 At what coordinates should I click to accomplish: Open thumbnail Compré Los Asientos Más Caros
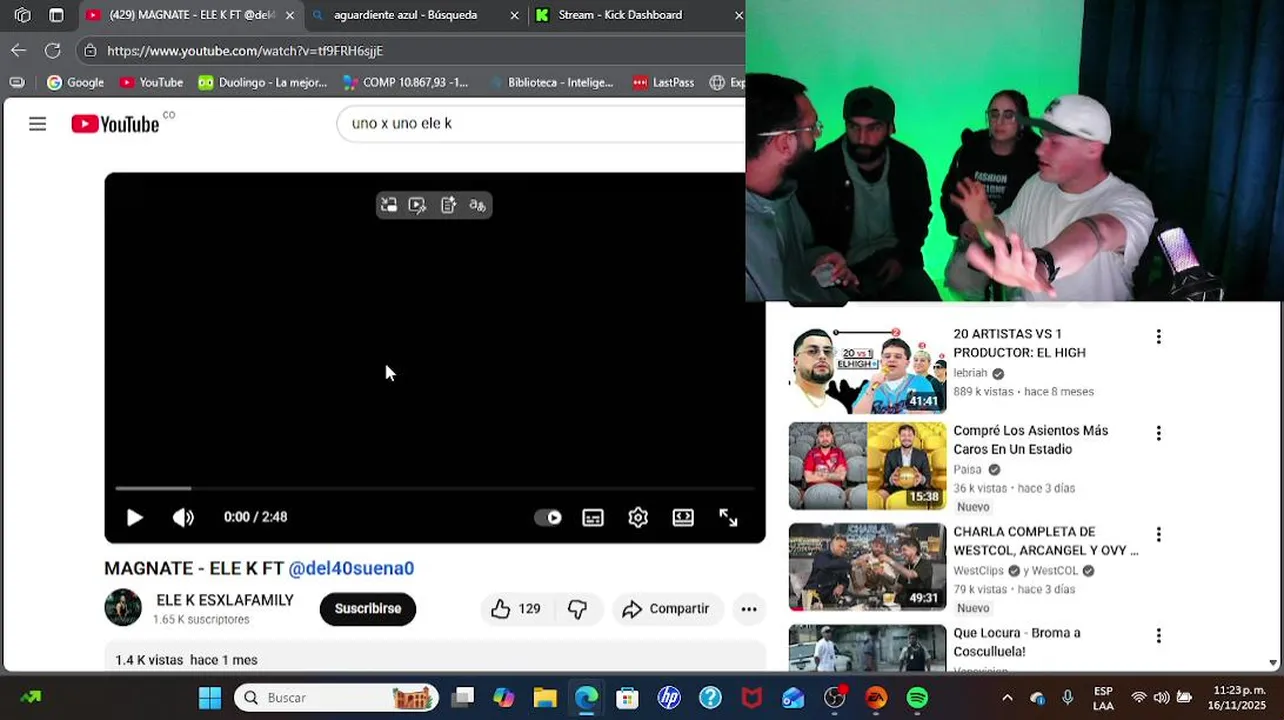click(x=867, y=466)
